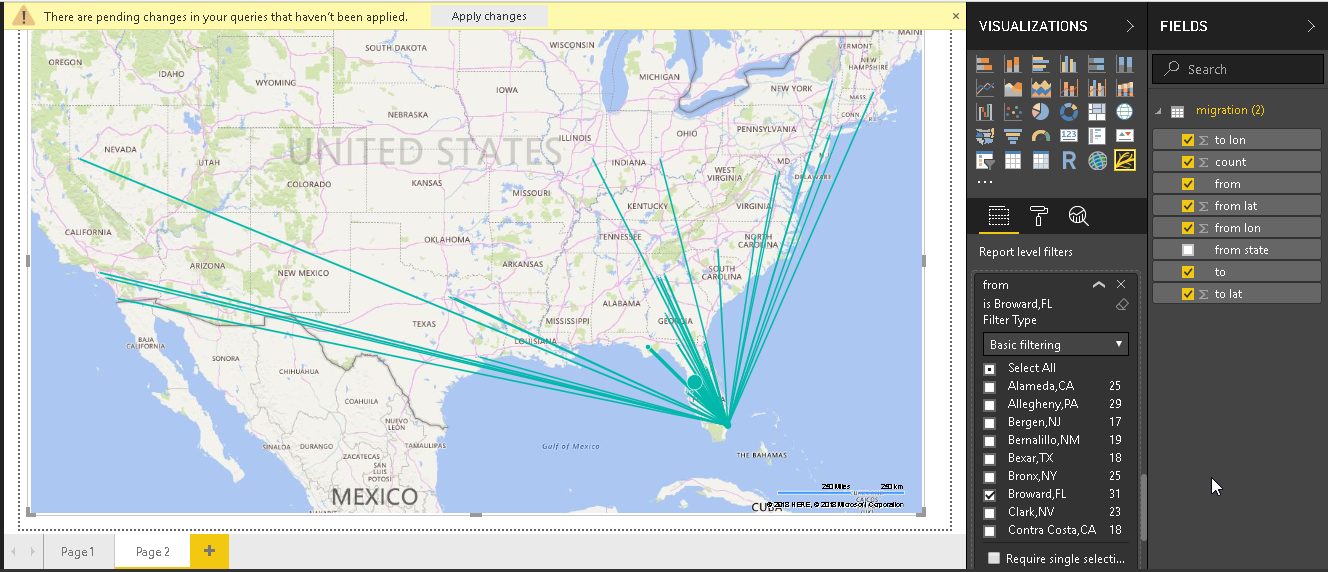The height and width of the screenshot is (572, 1328).
Task: Select the scatter chart visualization
Action: tap(1012, 112)
